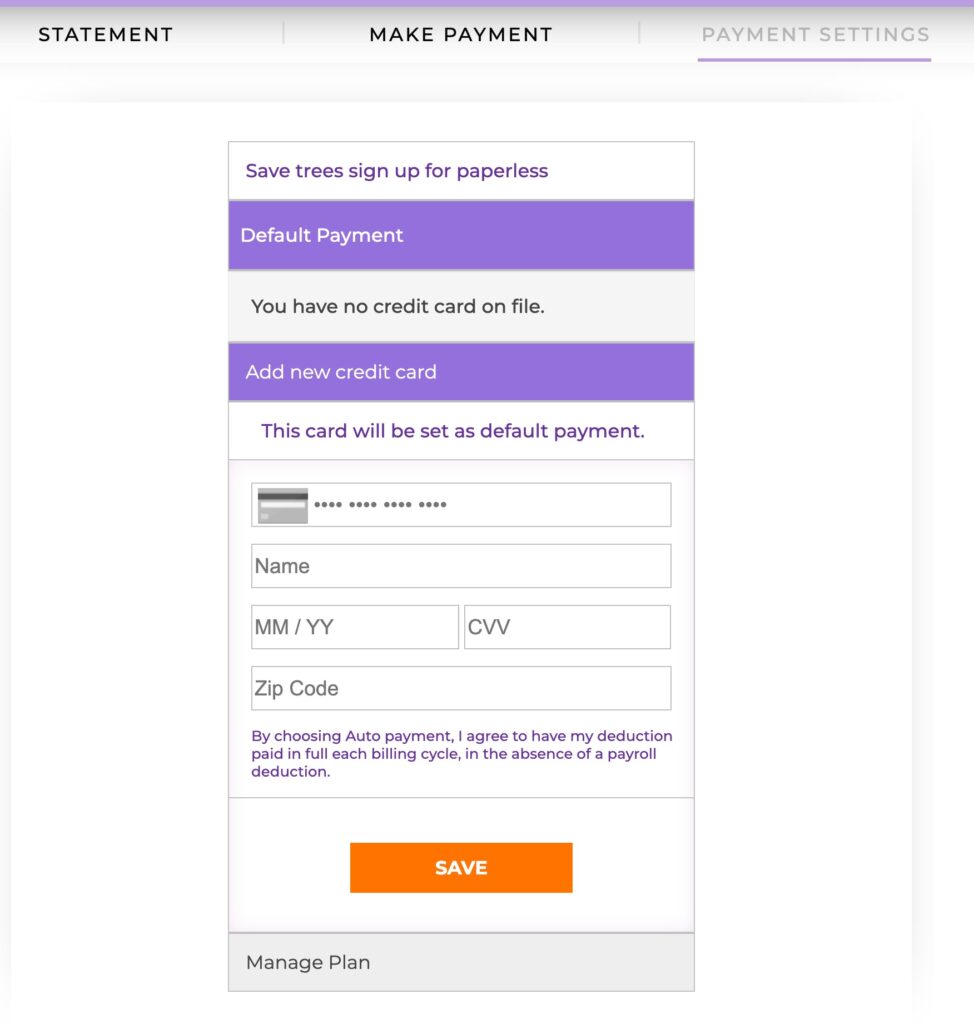Open the Manage Plan section
The image size is (974, 1024).
point(460,962)
